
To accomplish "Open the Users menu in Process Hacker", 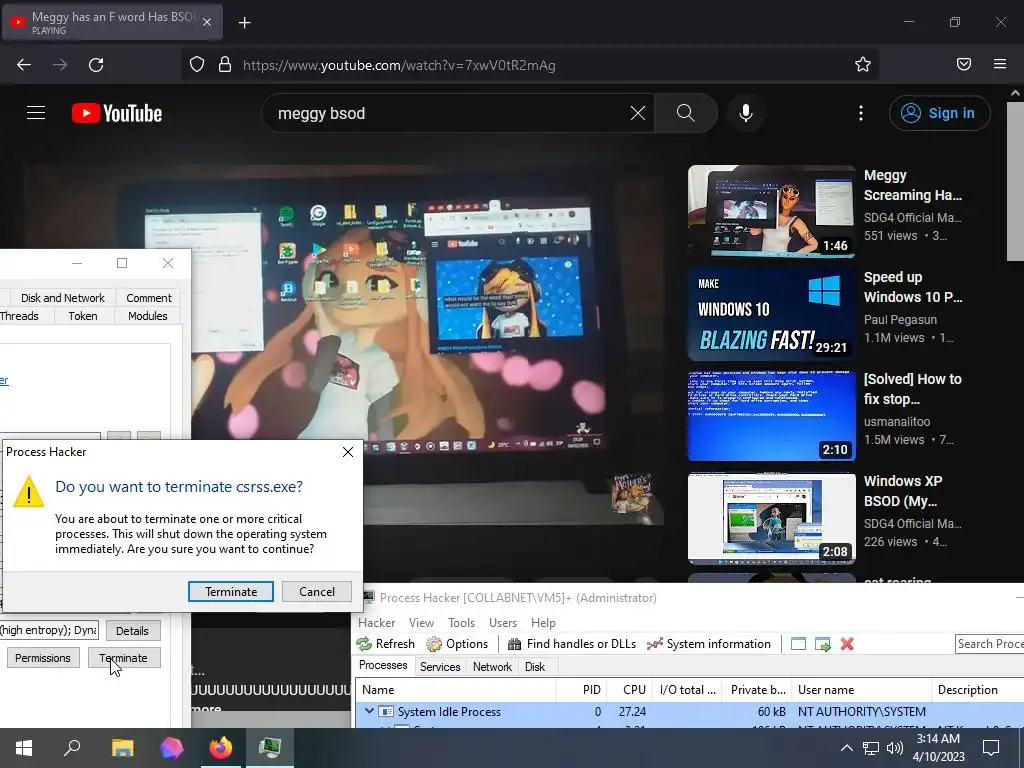I will pyautogui.click(x=503, y=623).
